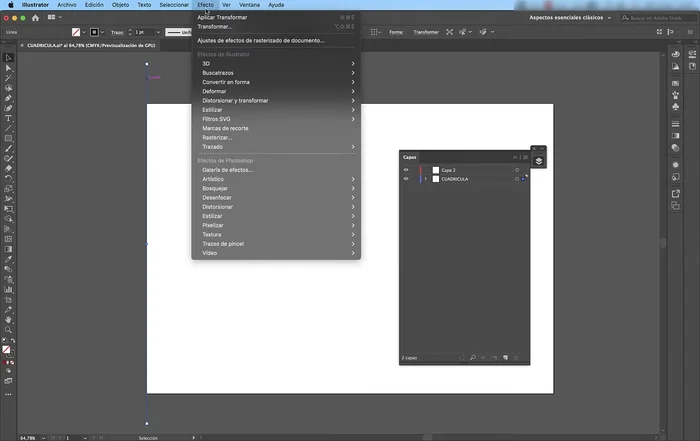Open the fill color dropdown in control bar
The width and height of the screenshot is (700, 441).
(84, 32)
